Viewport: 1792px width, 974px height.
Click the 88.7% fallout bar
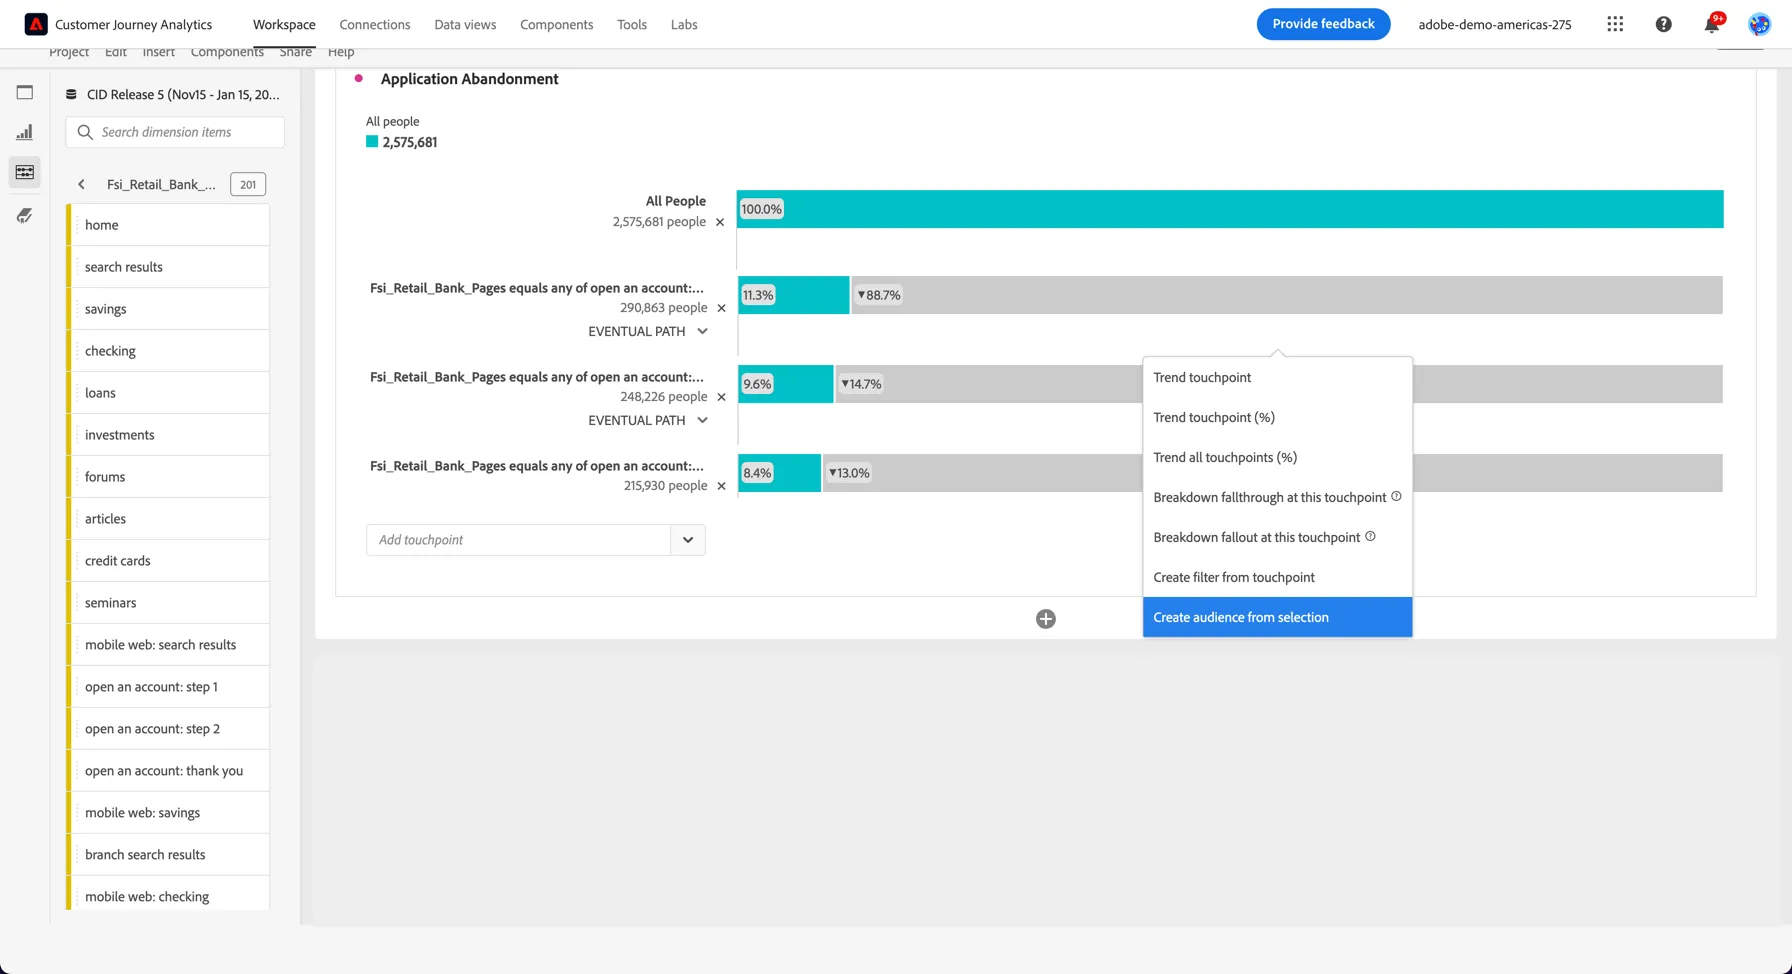pyautogui.click(x=1287, y=295)
